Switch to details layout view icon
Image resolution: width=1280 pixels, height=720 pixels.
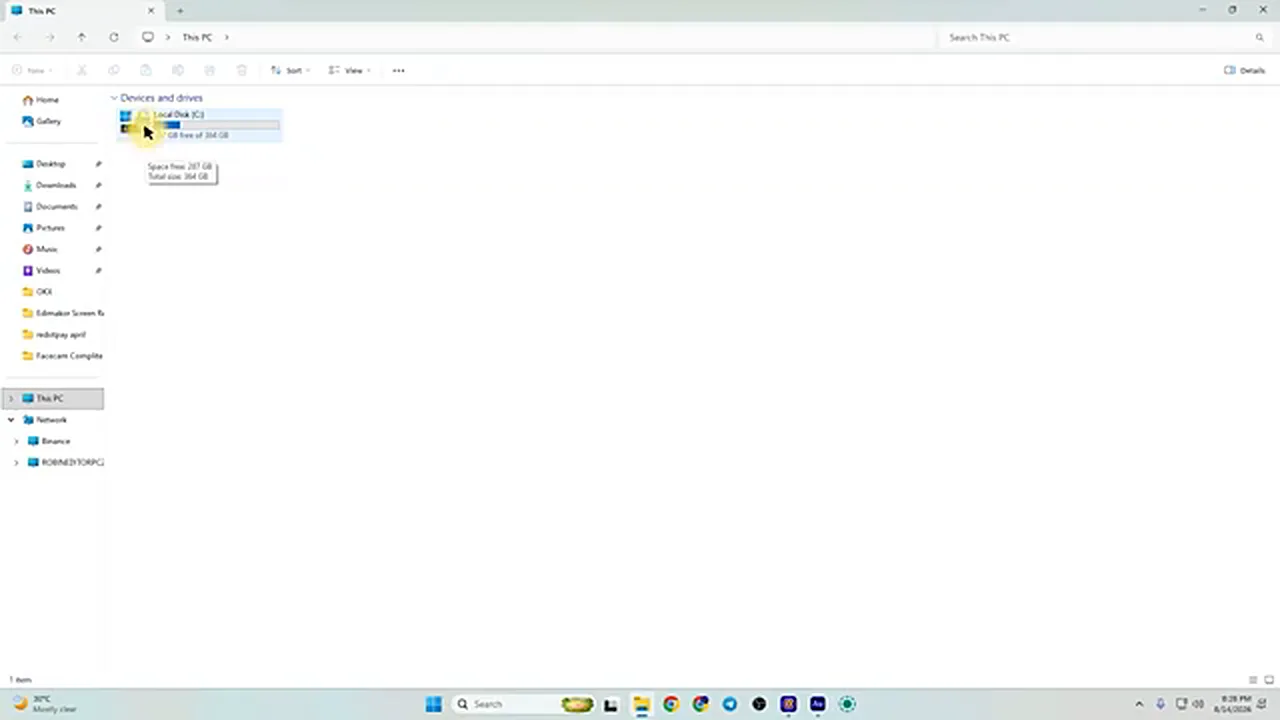pyautogui.click(x=1253, y=680)
